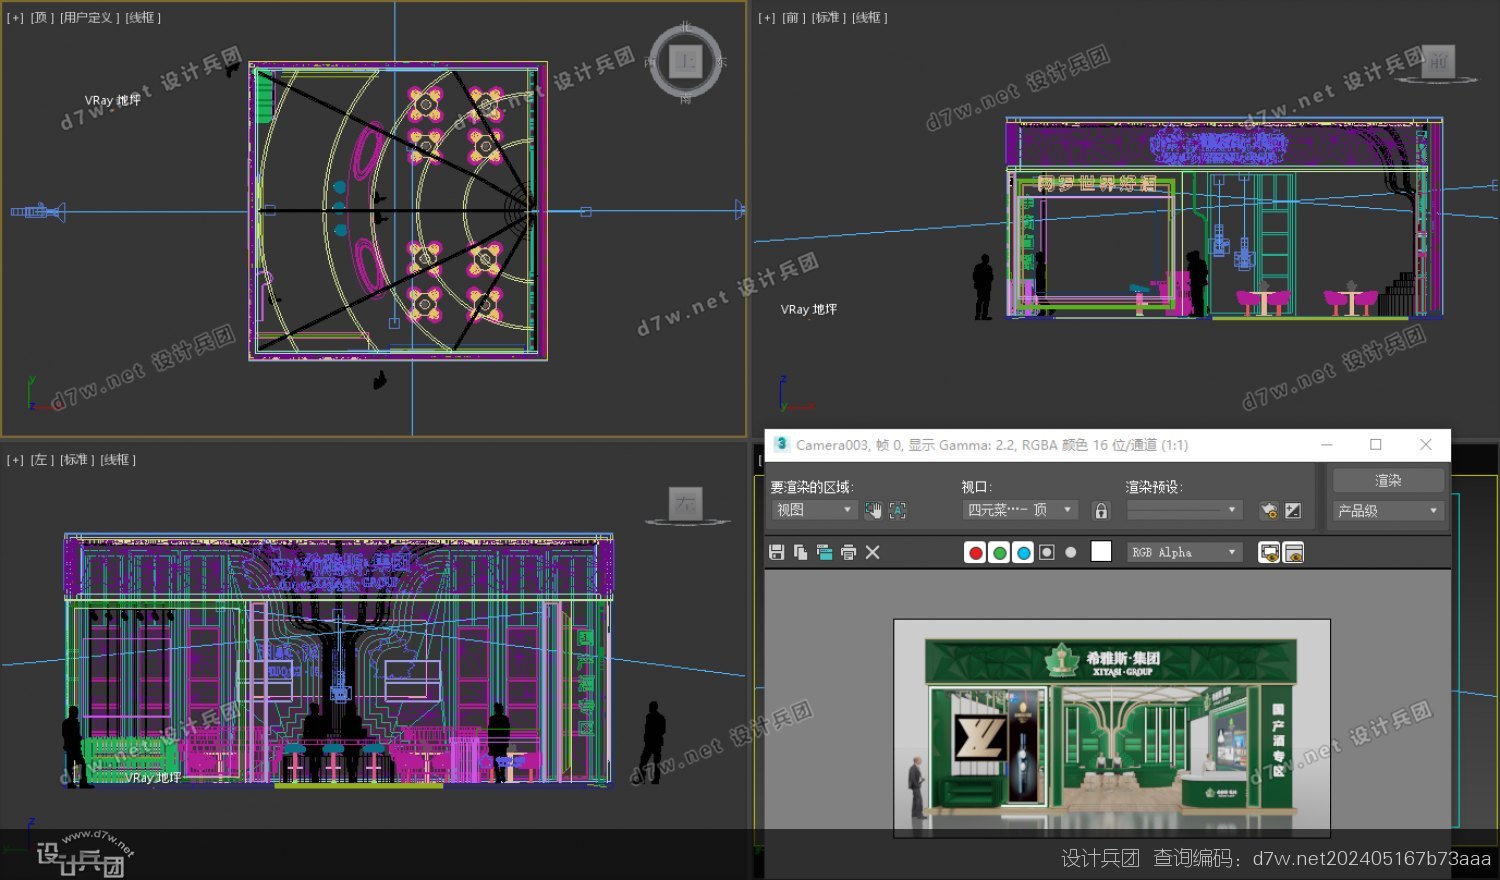Viewport: 1500px width, 880px height.
Task: Open render setup teapot icon
Action: (1268, 510)
